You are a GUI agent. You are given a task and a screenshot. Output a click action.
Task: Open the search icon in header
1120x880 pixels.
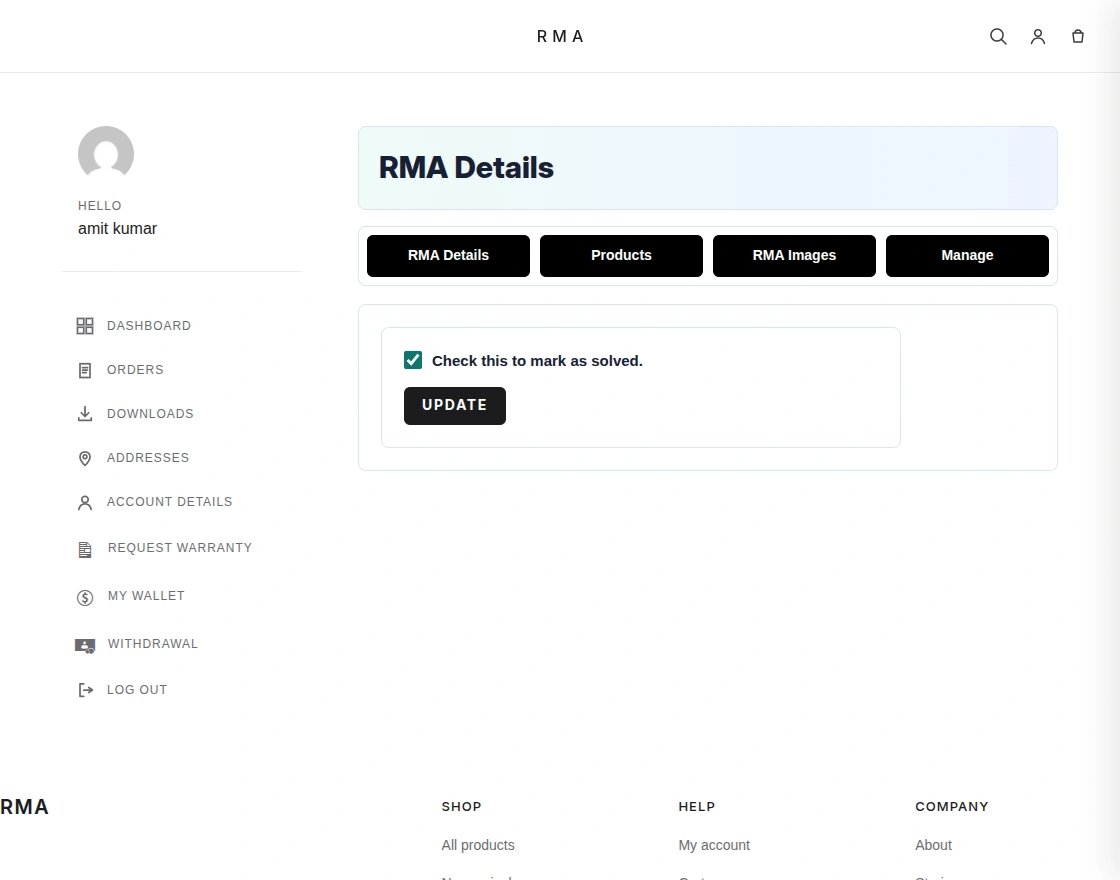[x=998, y=36]
